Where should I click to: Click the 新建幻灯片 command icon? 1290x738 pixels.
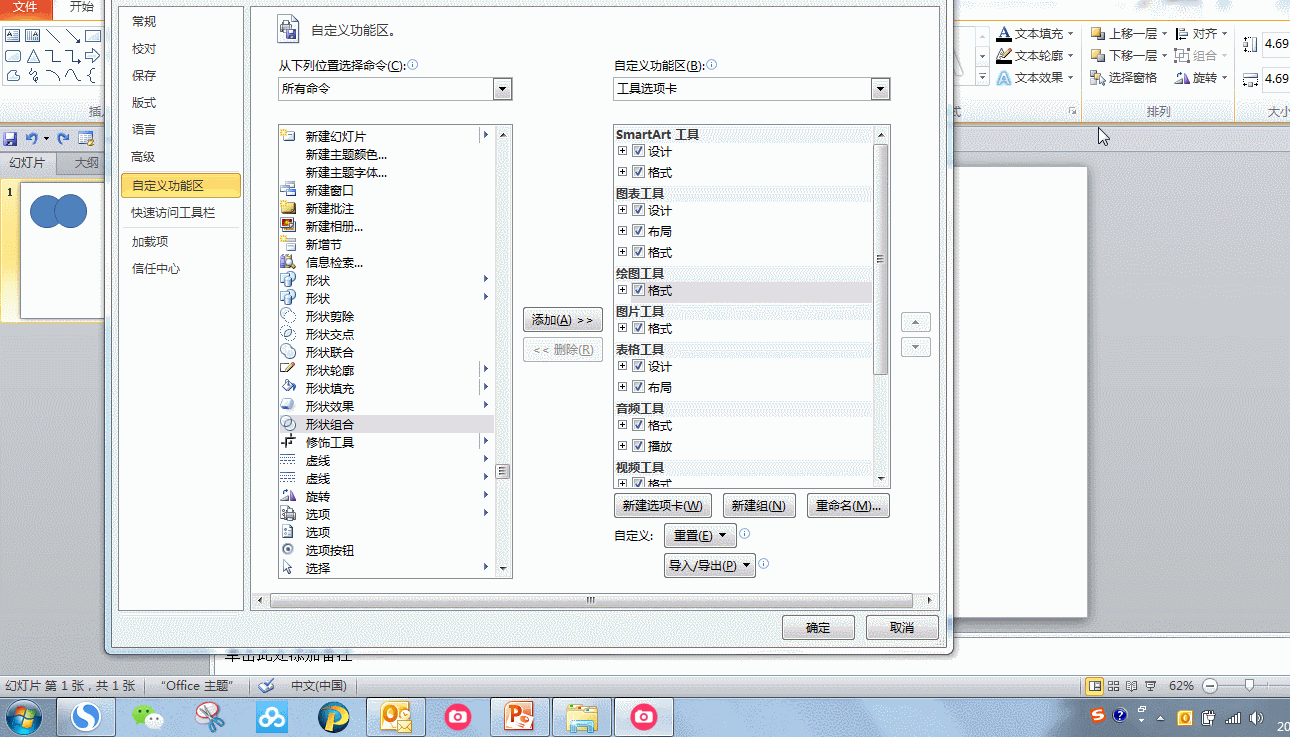click(288, 135)
